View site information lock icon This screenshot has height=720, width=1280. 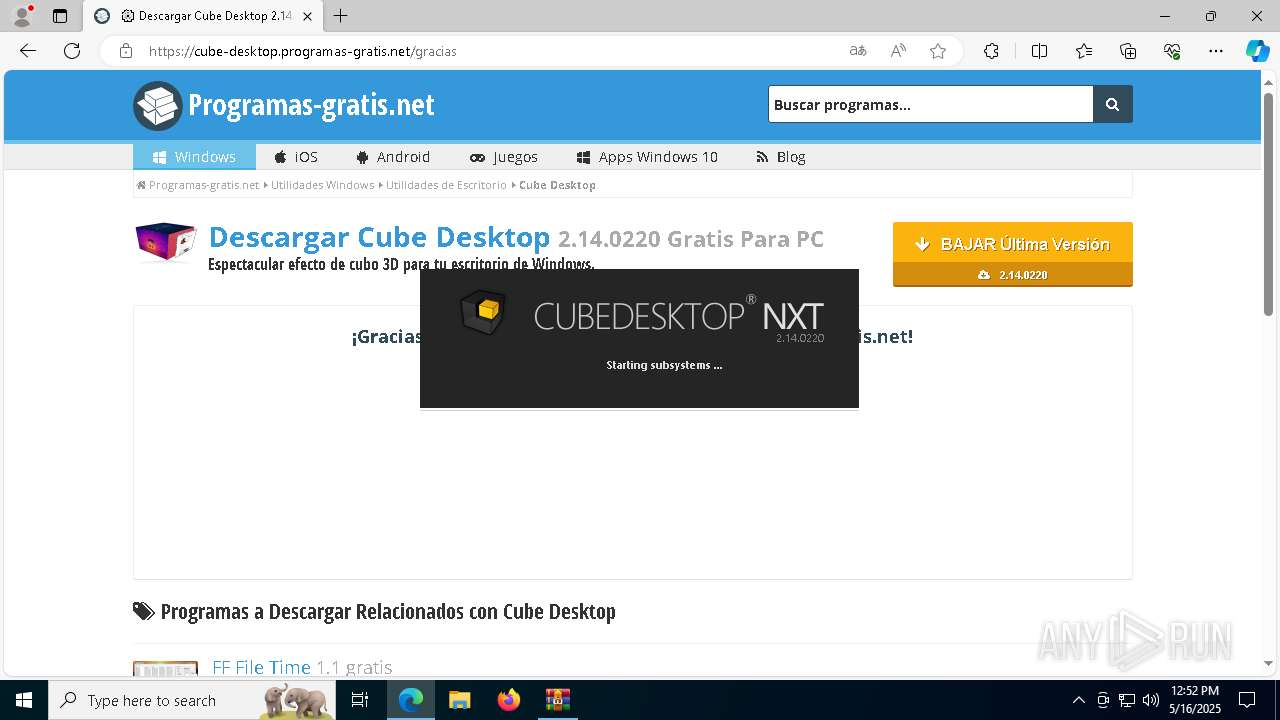(126, 51)
